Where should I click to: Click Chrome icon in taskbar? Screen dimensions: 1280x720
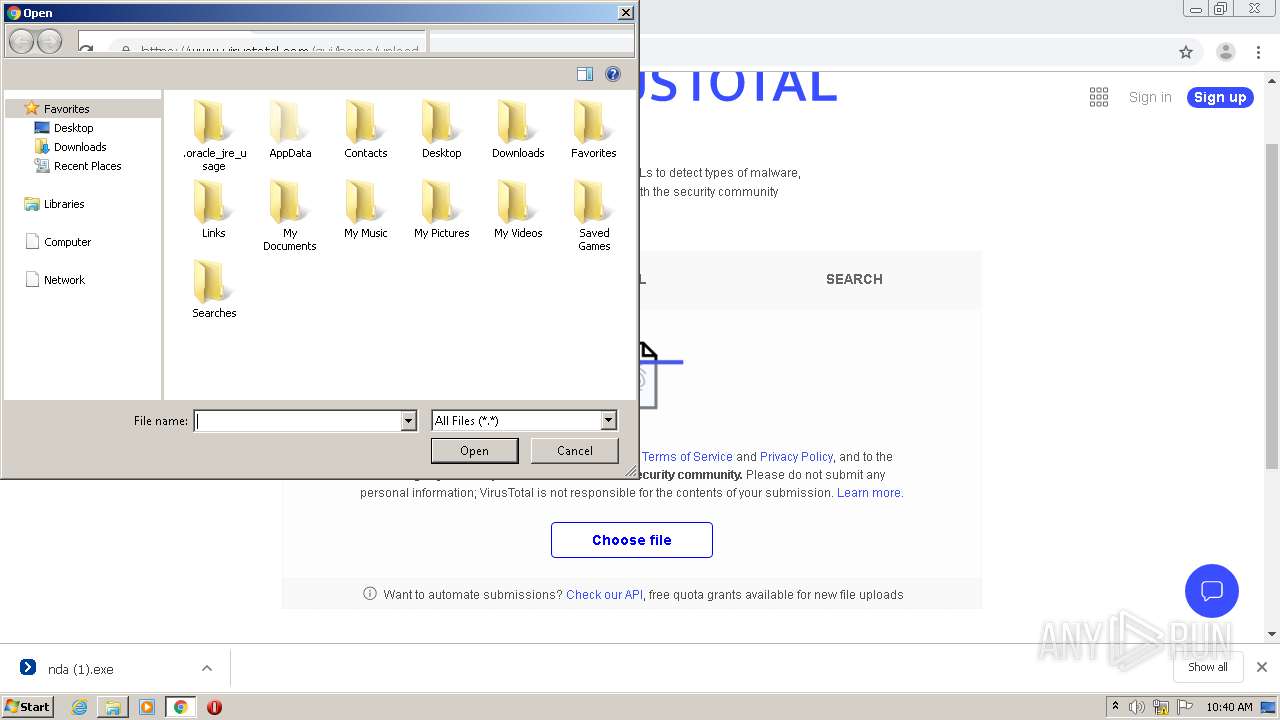click(x=181, y=707)
